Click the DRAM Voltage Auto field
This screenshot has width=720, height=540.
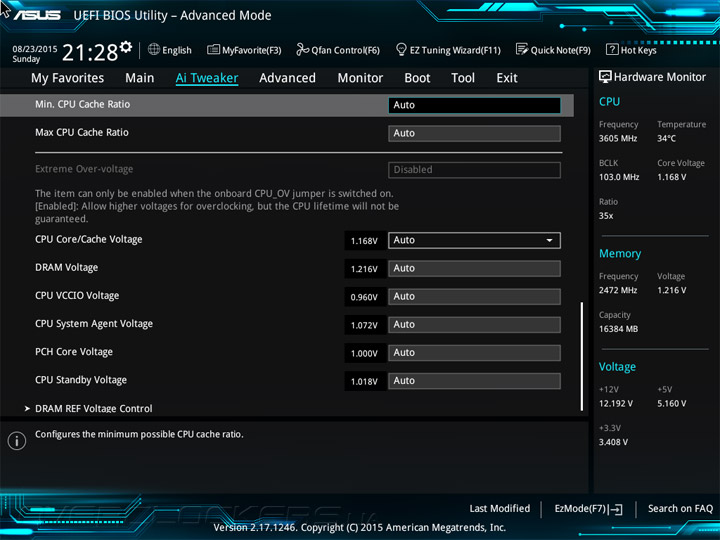474,268
